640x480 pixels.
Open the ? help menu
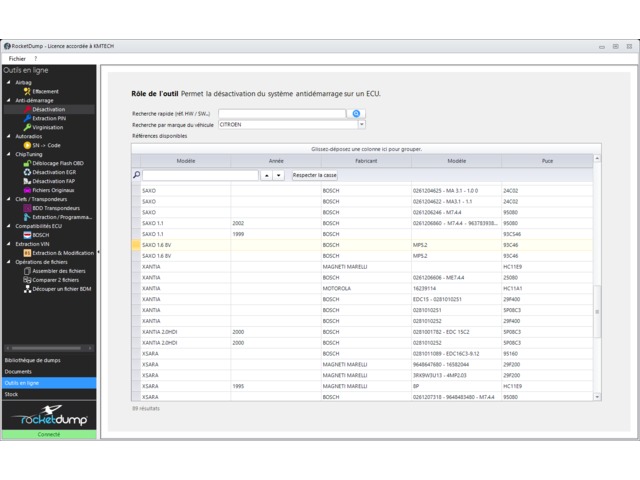[x=36, y=59]
